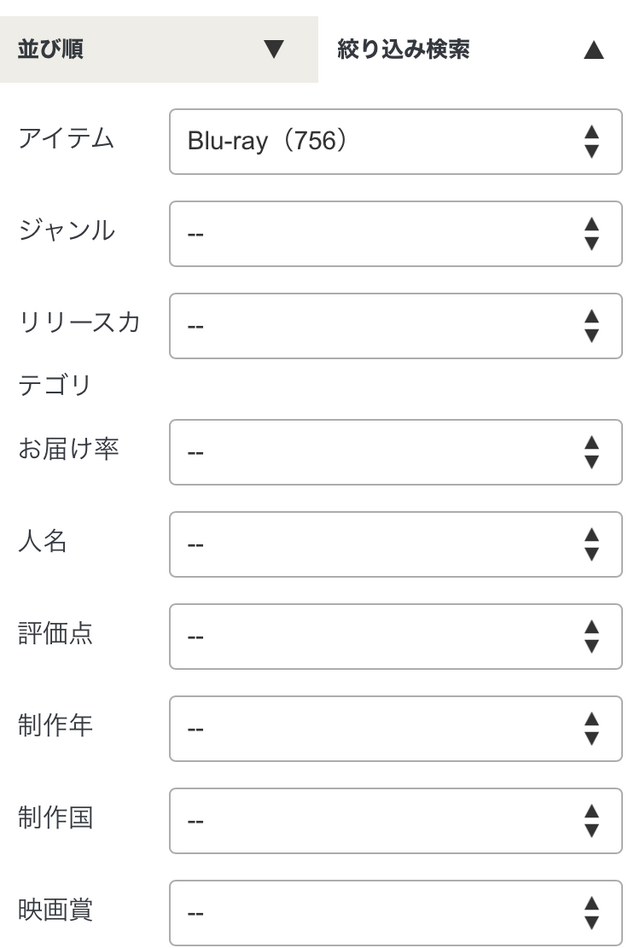Viewport: 640px width, 948px height.
Task: Choose the 映画賞 film award dropdown
Action: [395, 912]
